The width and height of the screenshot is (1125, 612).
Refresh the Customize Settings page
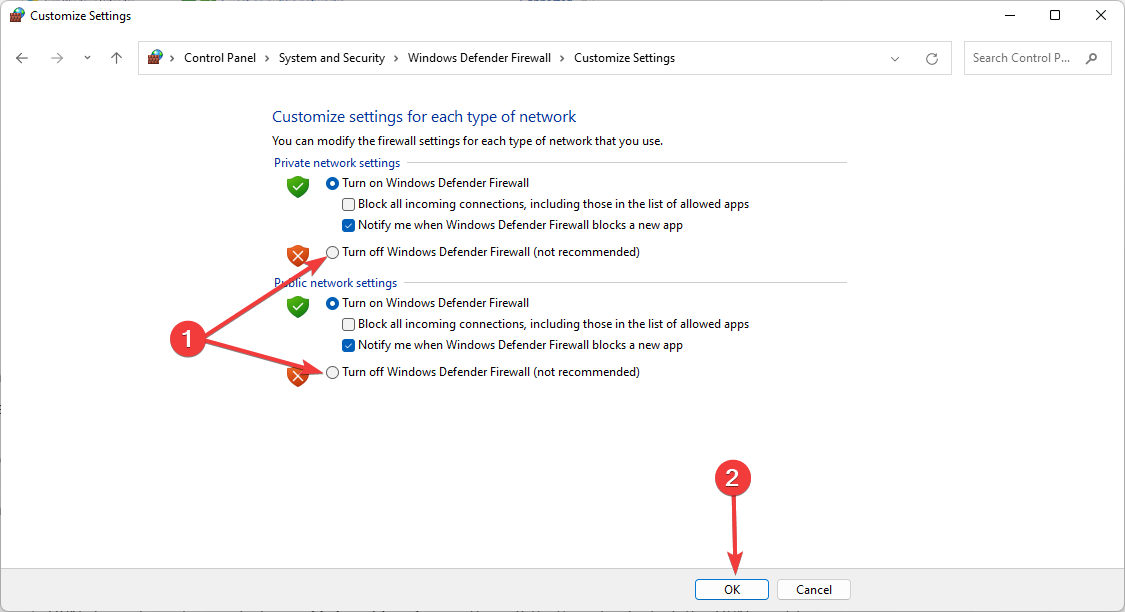931,59
